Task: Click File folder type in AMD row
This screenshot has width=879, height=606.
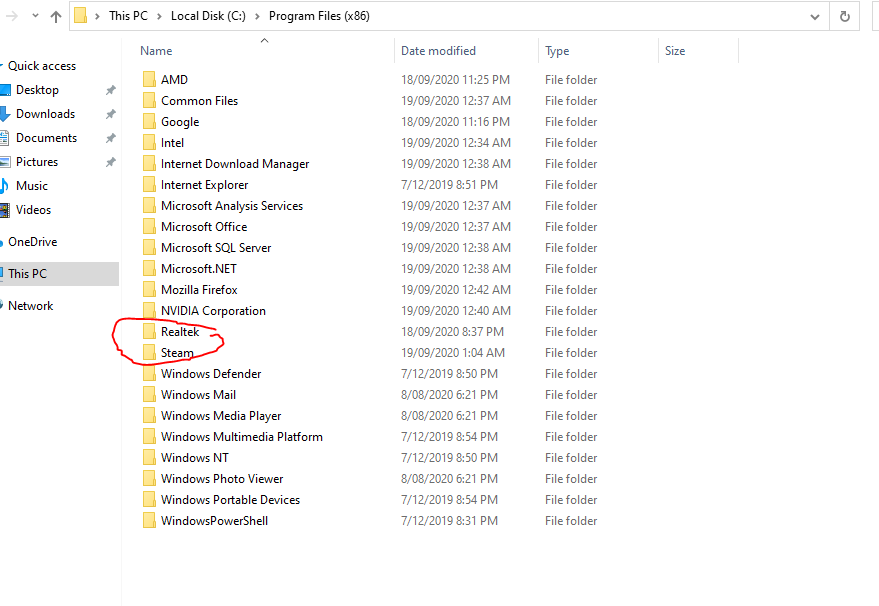Action: [571, 80]
